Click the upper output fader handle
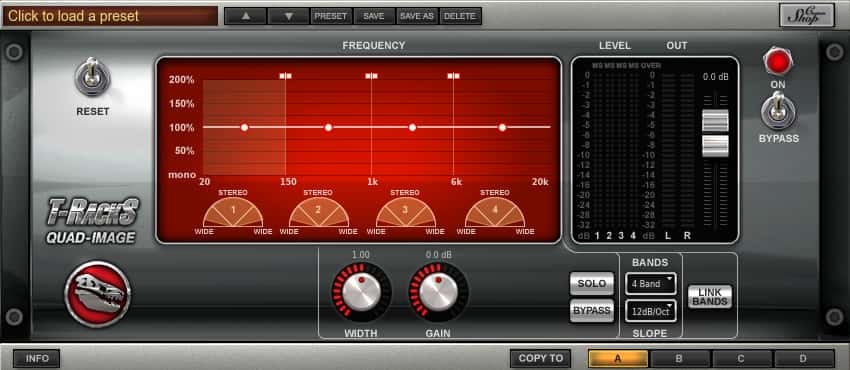The height and width of the screenshot is (370, 850). 715,121
